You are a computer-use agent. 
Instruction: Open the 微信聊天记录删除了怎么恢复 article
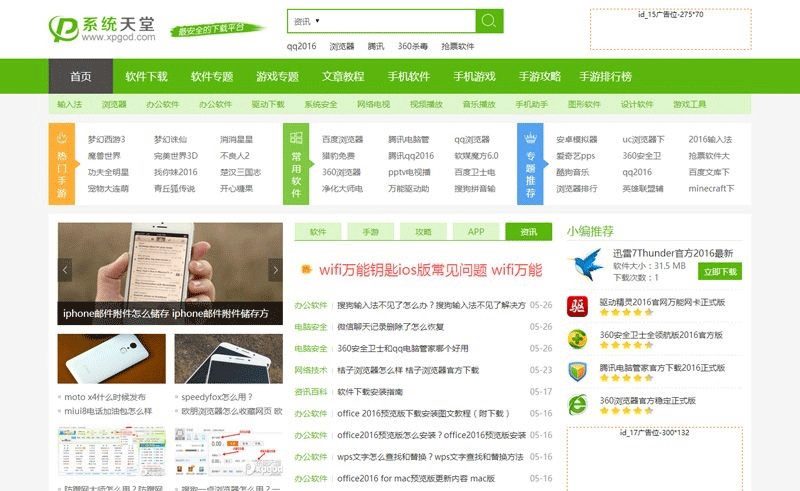(390, 327)
